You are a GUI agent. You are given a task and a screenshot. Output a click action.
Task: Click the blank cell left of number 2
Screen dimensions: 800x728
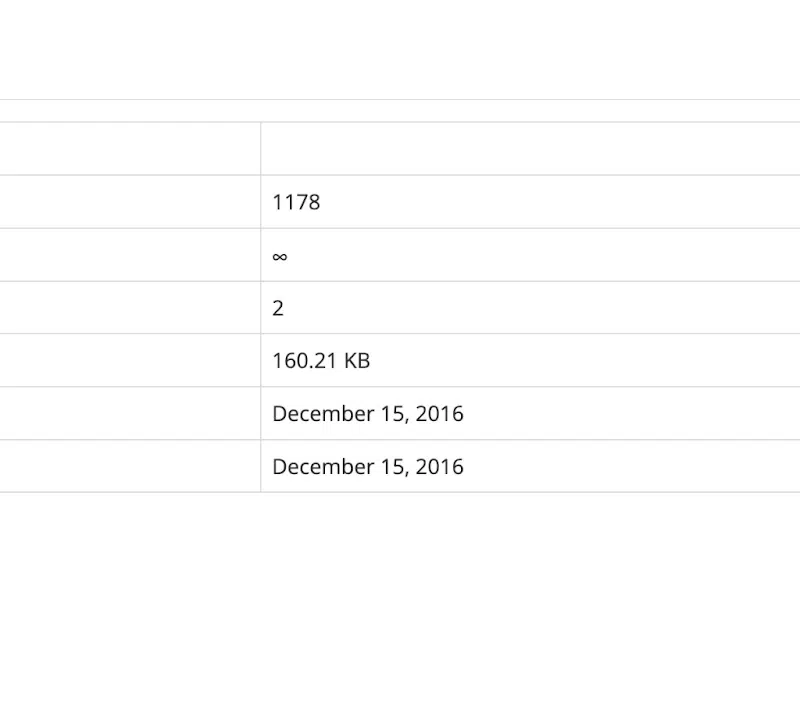(x=130, y=308)
